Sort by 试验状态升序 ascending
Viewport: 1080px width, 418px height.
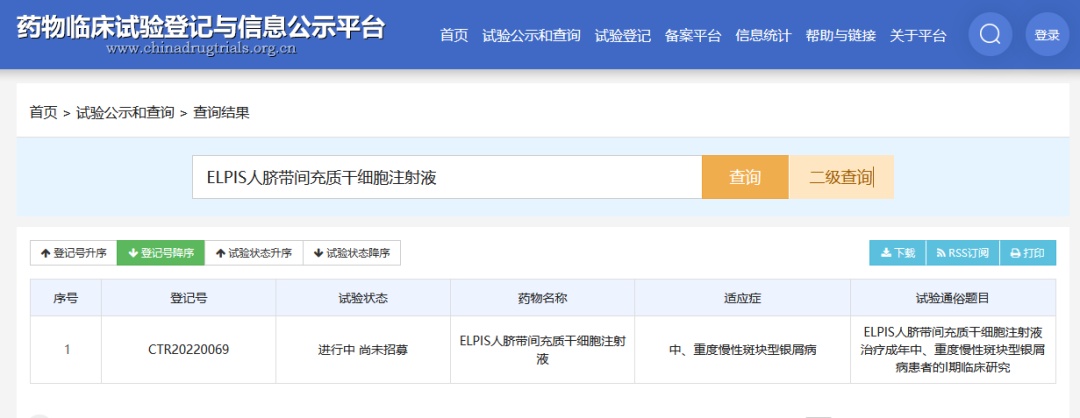tap(253, 253)
